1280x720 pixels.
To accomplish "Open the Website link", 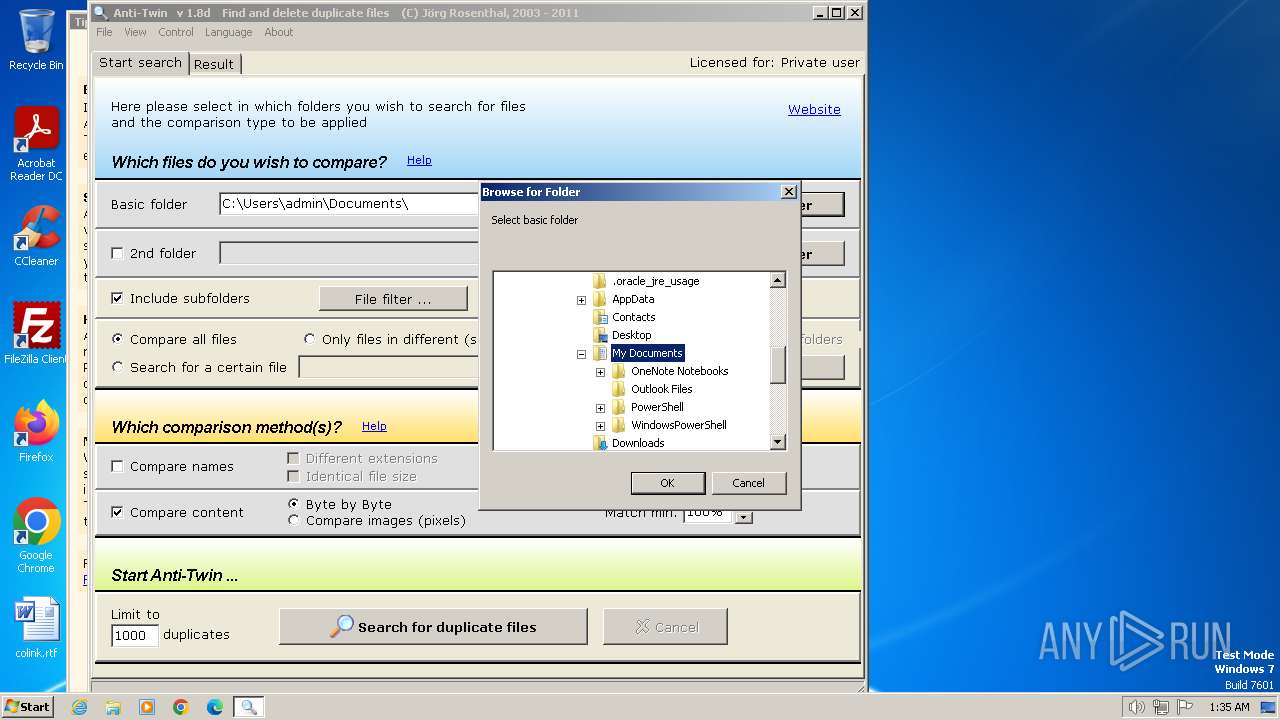I will click(814, 109).
